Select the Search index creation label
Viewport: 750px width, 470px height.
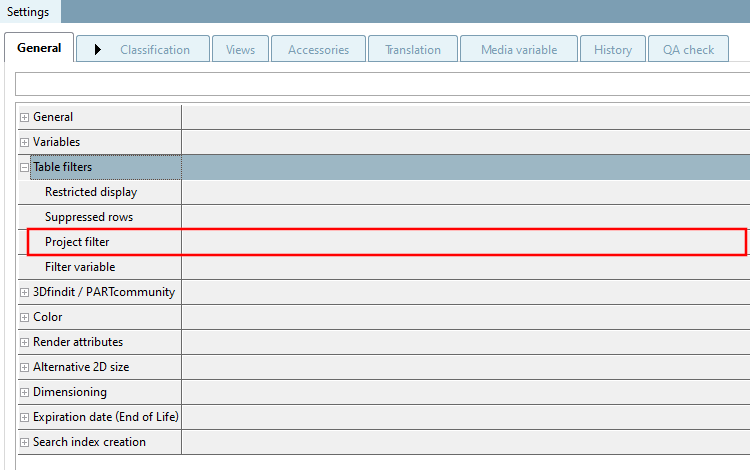(89, 441)
